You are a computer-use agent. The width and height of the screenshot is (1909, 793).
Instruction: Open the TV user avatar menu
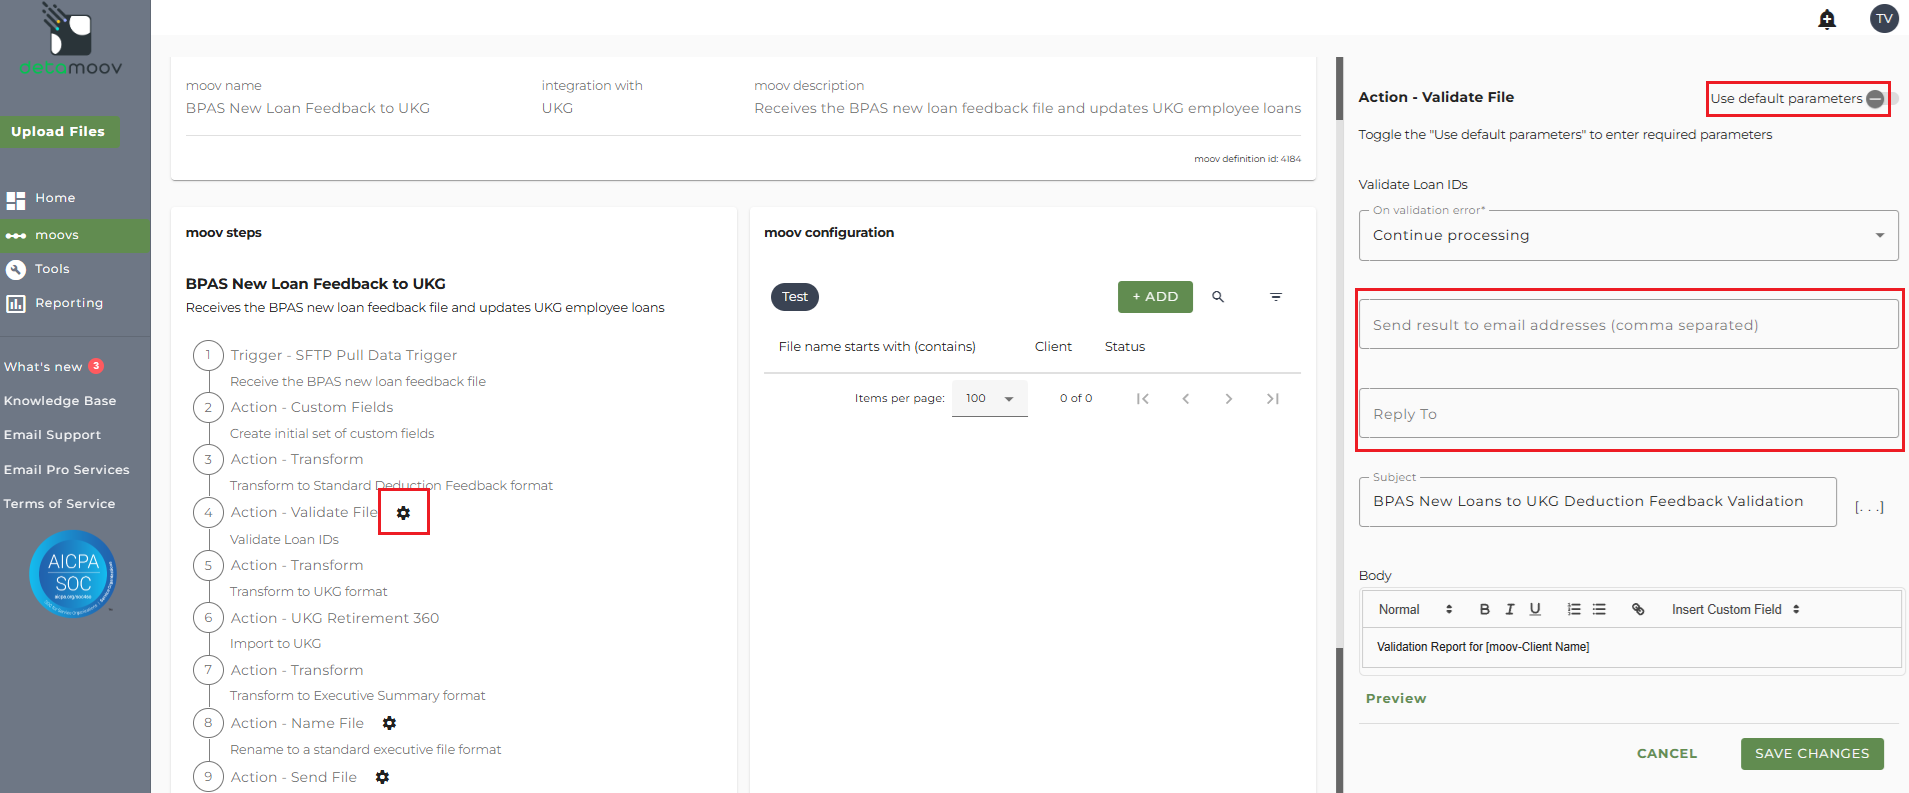coord(1884,18)
